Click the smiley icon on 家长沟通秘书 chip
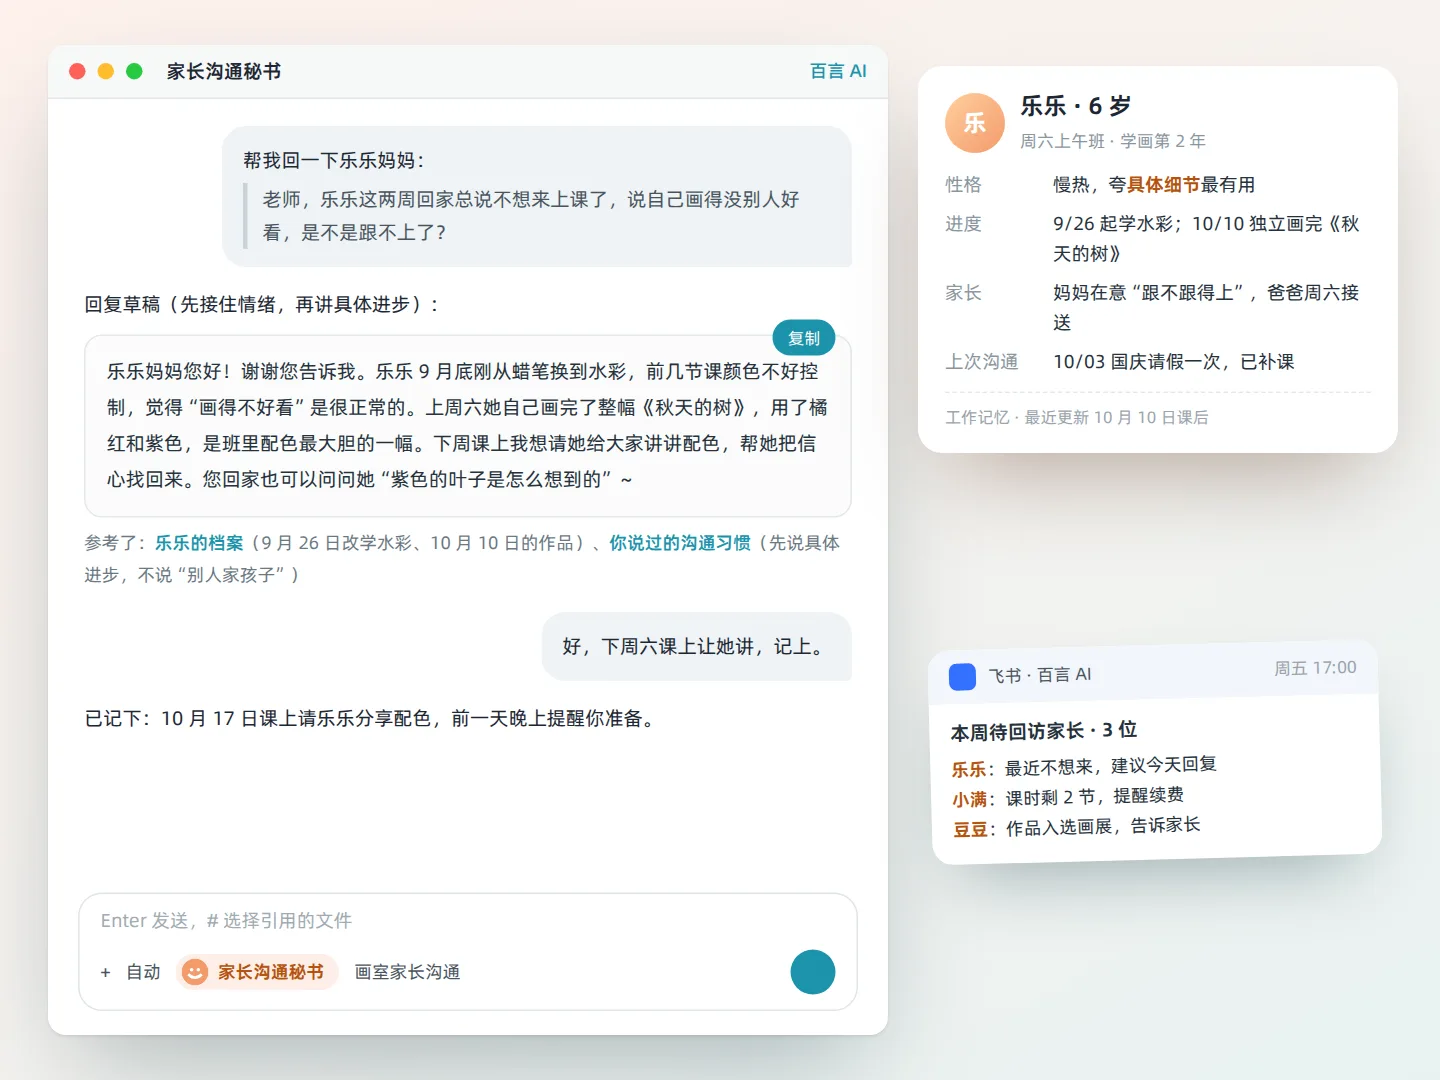Image resolution: width=1440 pixels, height=1080 pixels. (x=195, y=972)
